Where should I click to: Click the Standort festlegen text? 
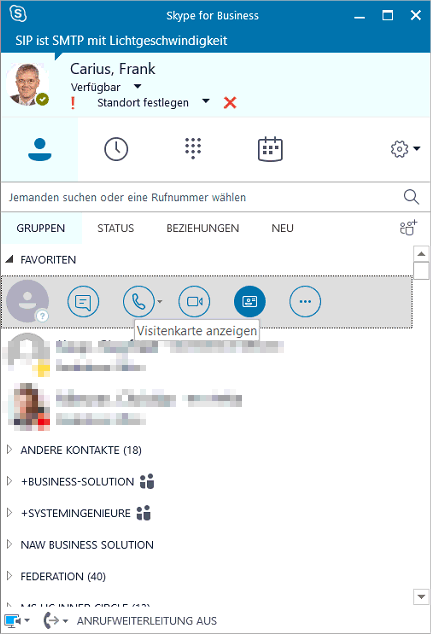coord(143,103)
